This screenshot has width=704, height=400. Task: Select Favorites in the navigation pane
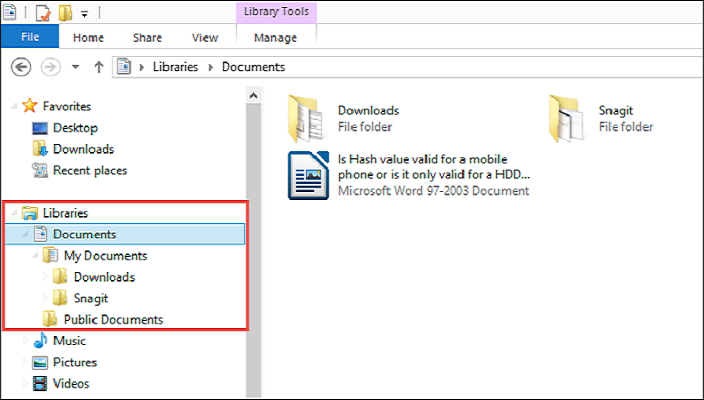[x=67, y=106]
